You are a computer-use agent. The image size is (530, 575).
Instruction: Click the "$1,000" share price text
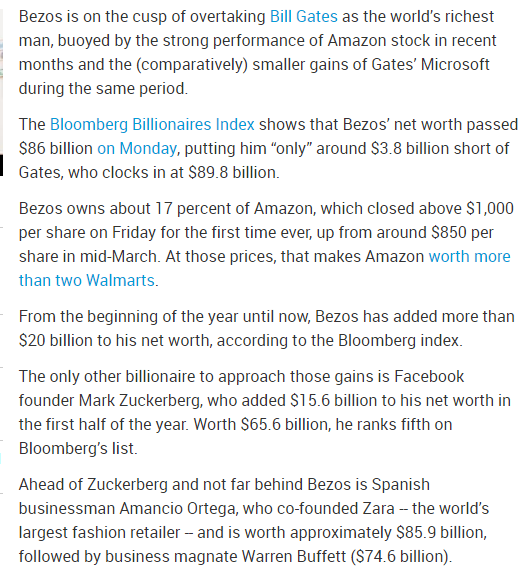tap(490, 209)
